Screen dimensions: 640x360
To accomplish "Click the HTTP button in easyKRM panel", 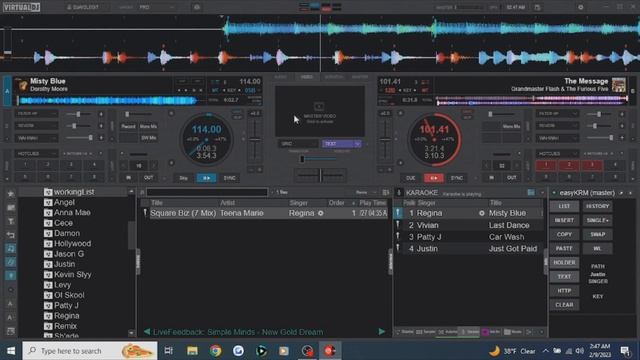I will (x=564, y=291).
